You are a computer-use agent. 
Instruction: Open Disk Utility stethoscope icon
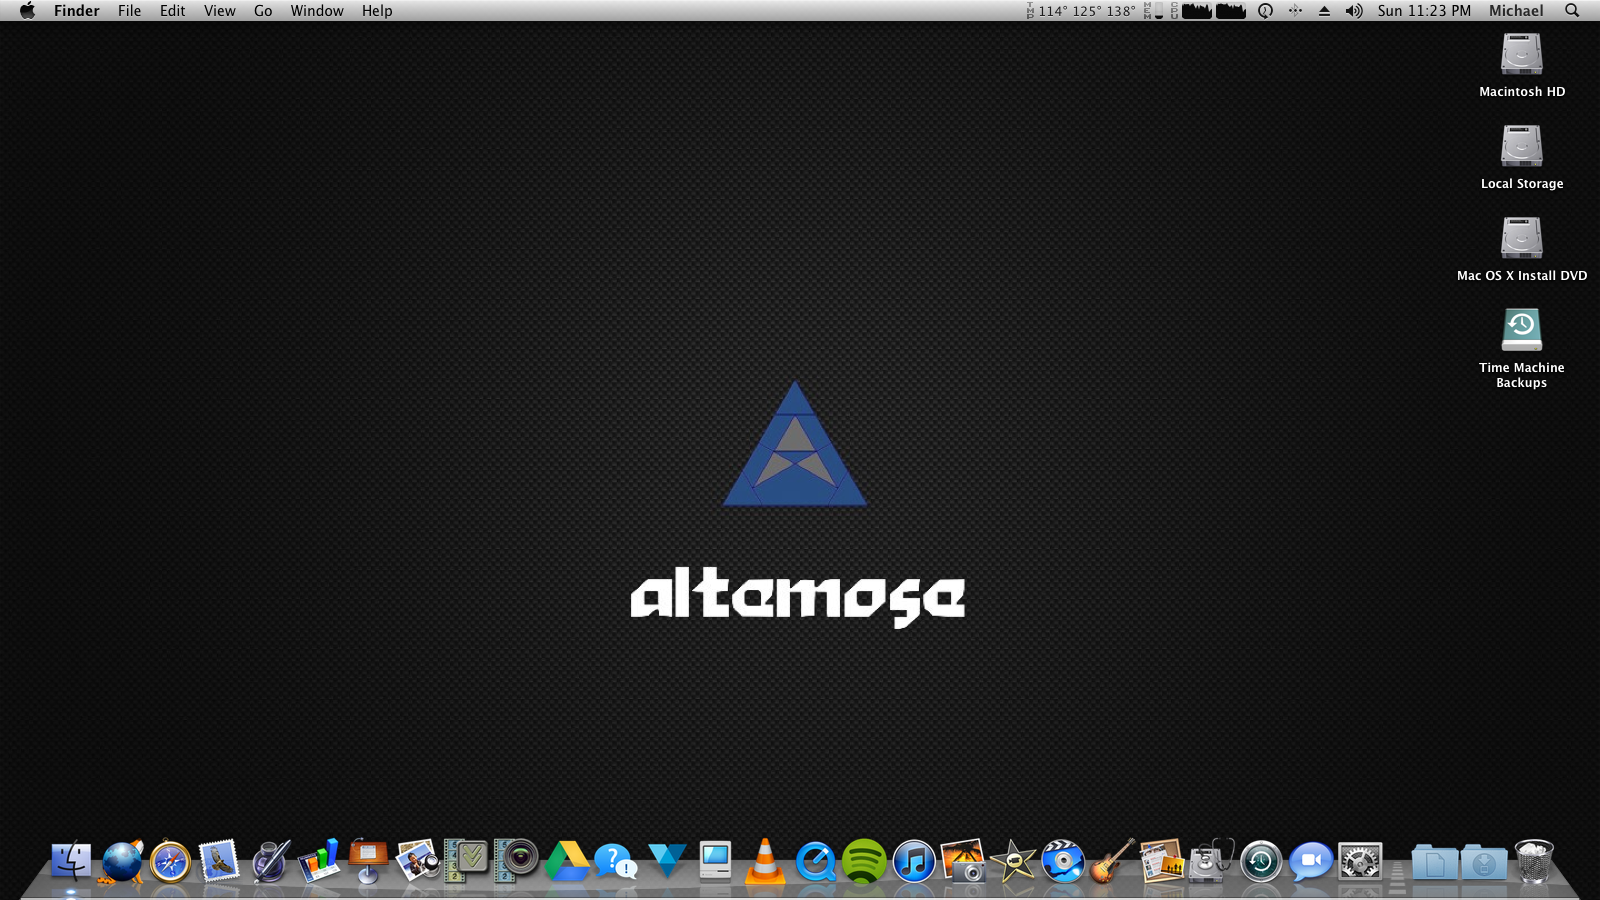(1211, 861)
